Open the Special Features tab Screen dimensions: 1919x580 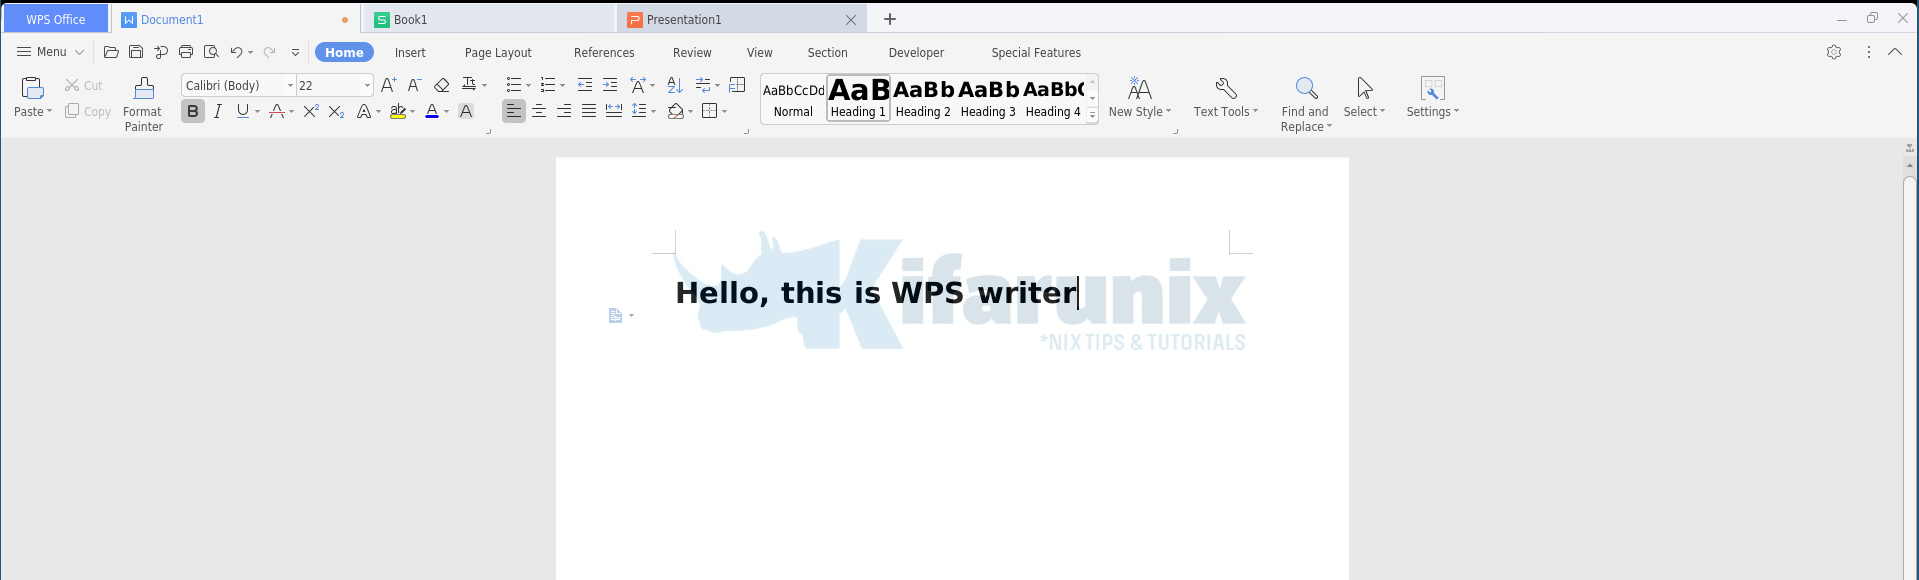(1036, 53)
